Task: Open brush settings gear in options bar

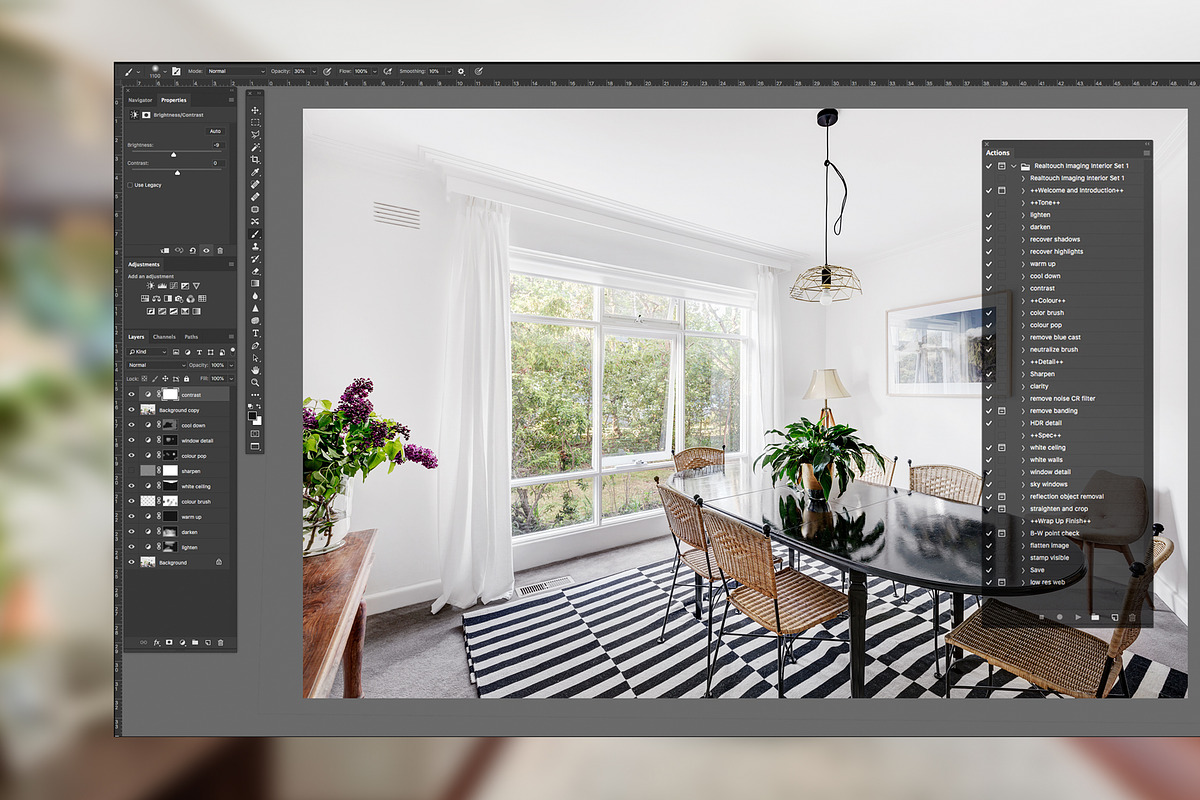Action: pyautogui.click(x=461, y=71)
